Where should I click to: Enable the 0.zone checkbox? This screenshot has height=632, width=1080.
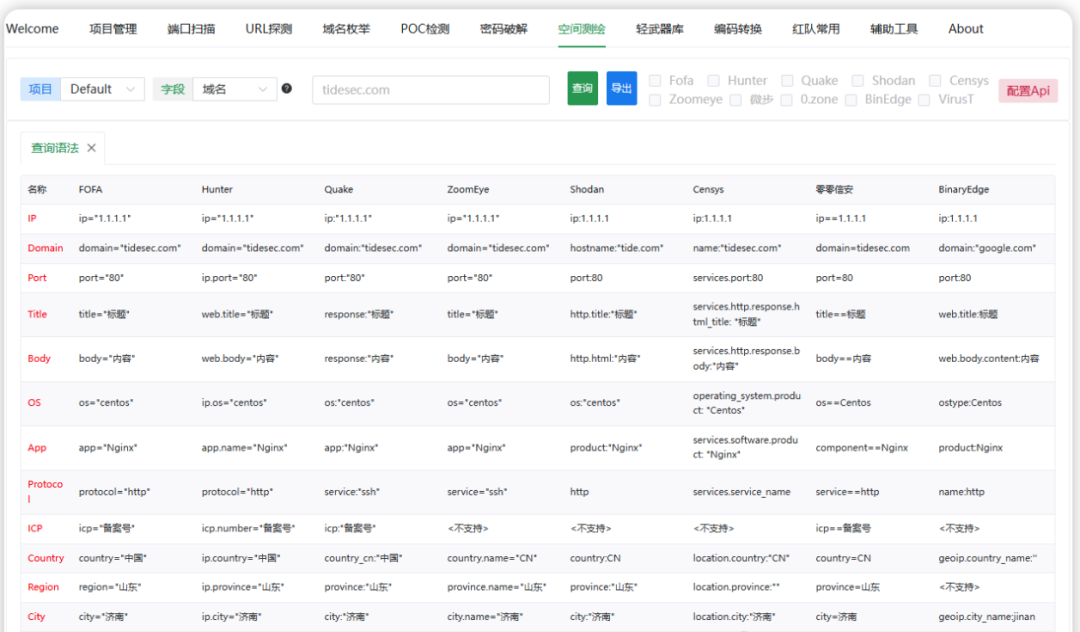pos(787,100)
